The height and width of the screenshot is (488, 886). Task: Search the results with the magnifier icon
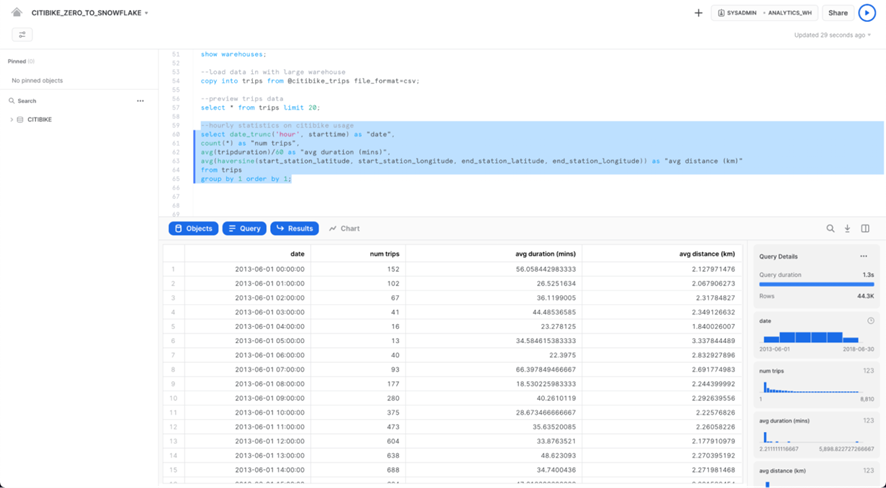(x=830, y=229)
